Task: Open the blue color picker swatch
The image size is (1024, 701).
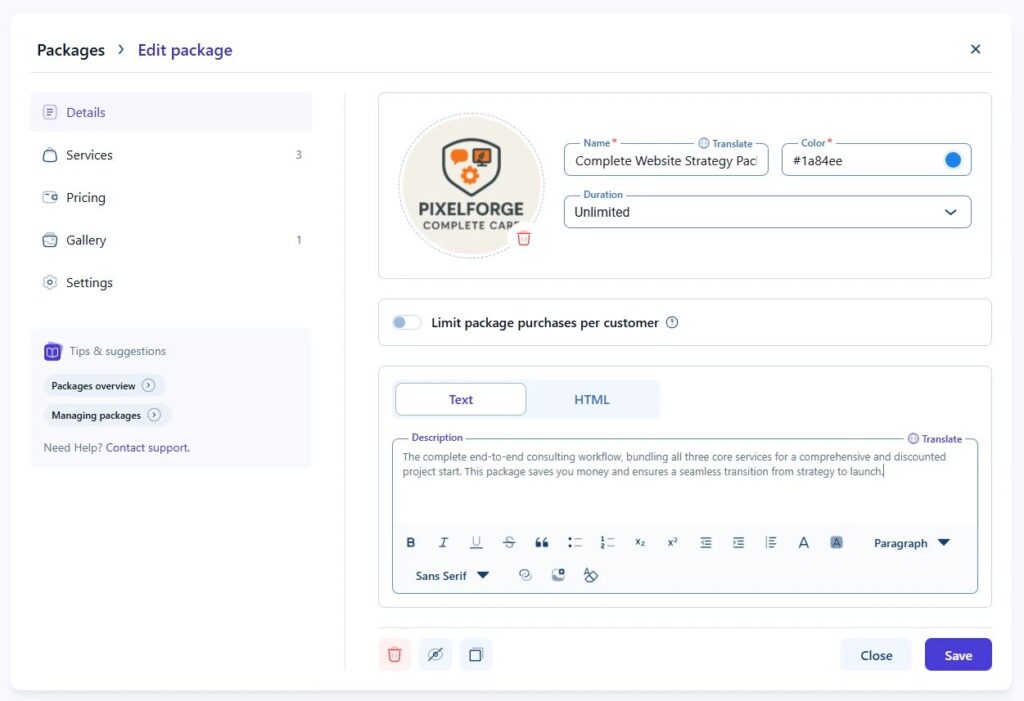Action: coord(952,160)
